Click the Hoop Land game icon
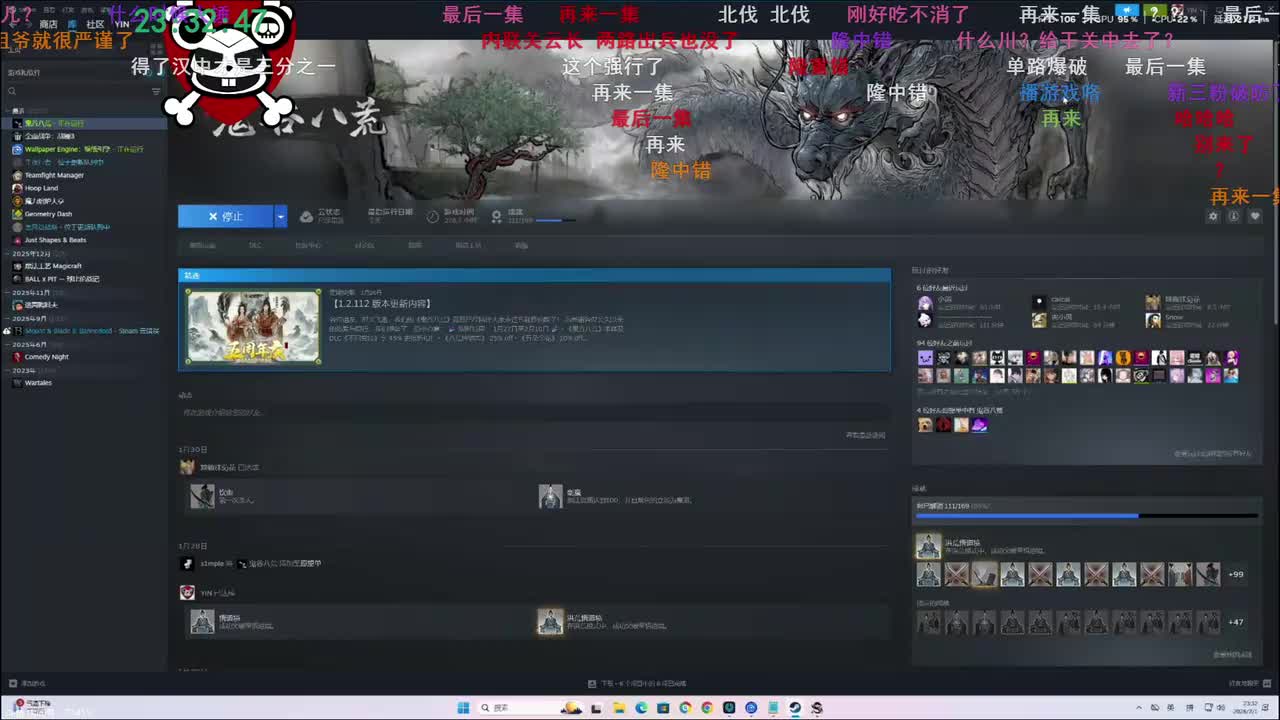 17,188
